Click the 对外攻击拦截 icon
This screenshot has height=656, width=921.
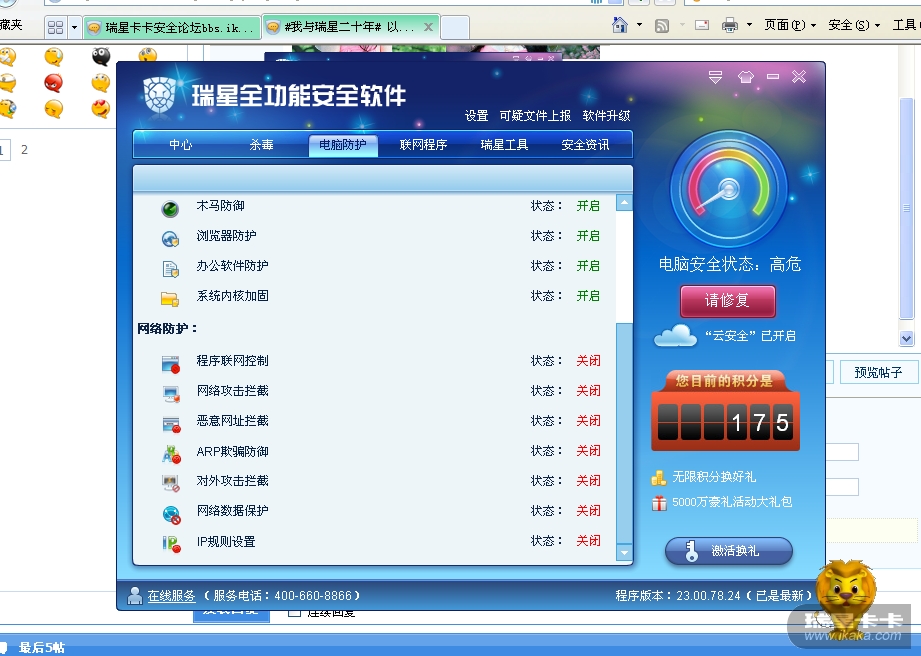tap(171, 483)
